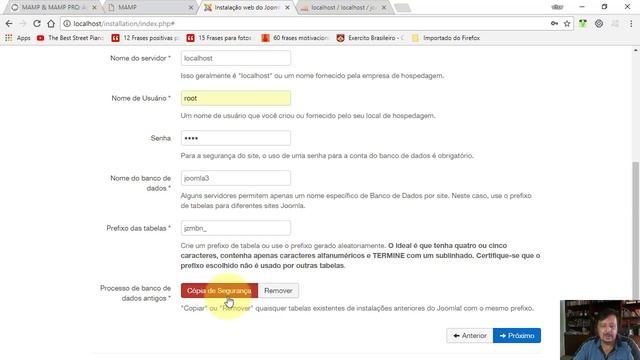The height and width of the screenshot is (360, 640).
Task: Open the browser home page icon
Action: click(x=51, y=24)
